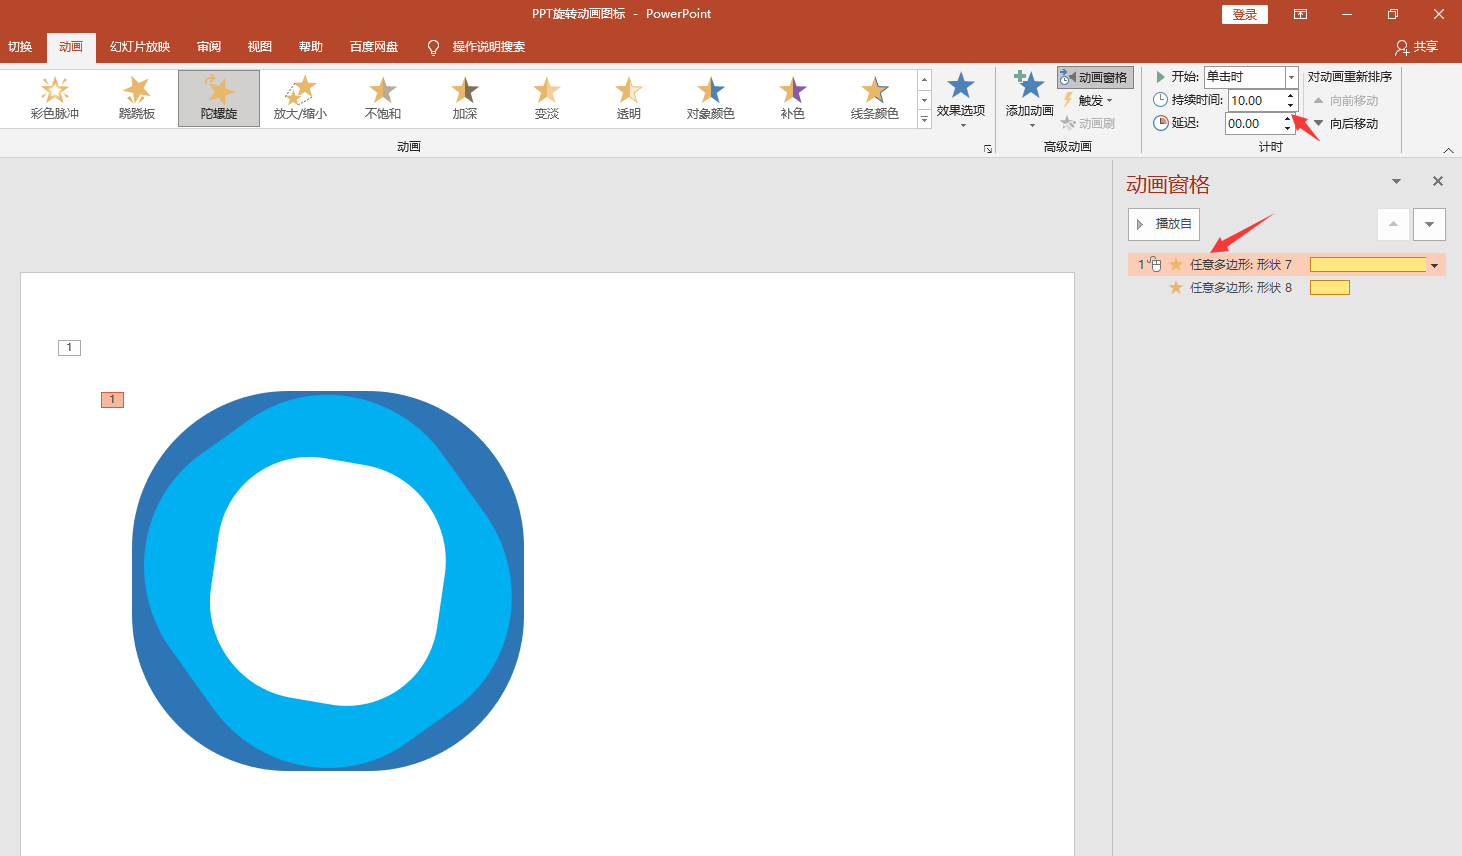Choose the 放大/缩小 emphasis effect
Viewport: 1462px width, 856px height.
tap(301, 98)
